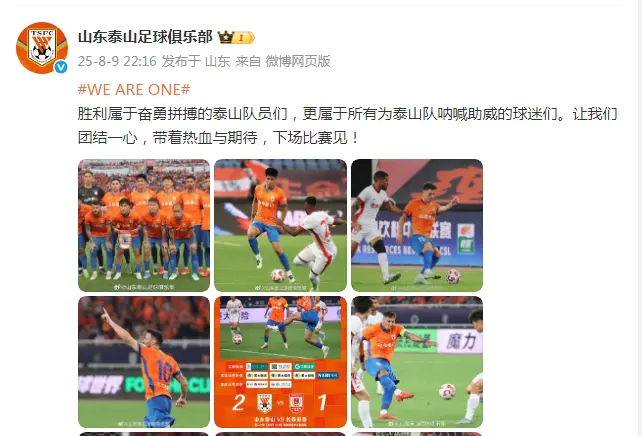Open photo of player near CSL banner

417,225
